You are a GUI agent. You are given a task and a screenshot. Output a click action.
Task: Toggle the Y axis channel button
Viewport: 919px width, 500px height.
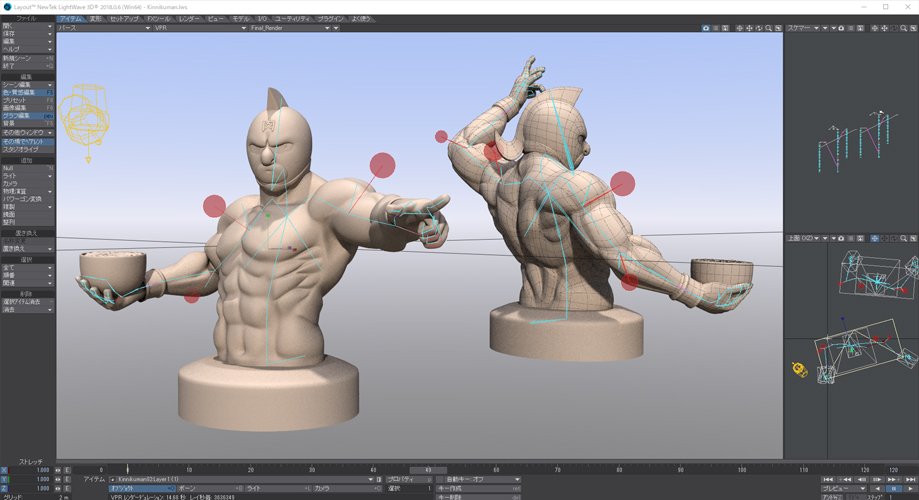click(5, 479)
